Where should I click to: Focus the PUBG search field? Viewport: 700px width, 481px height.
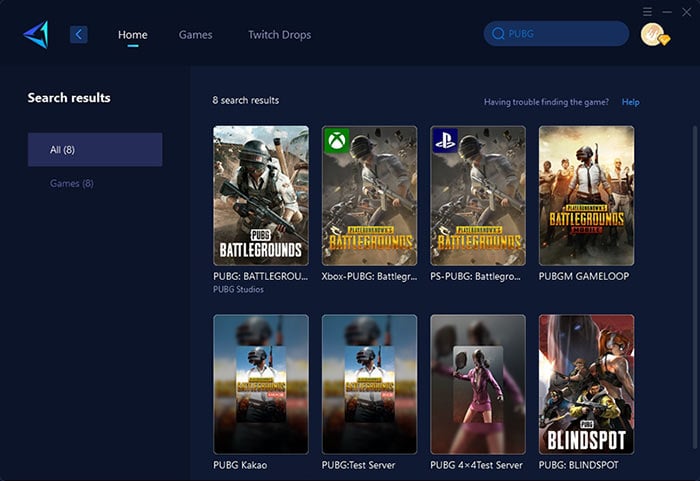point(556,33)
